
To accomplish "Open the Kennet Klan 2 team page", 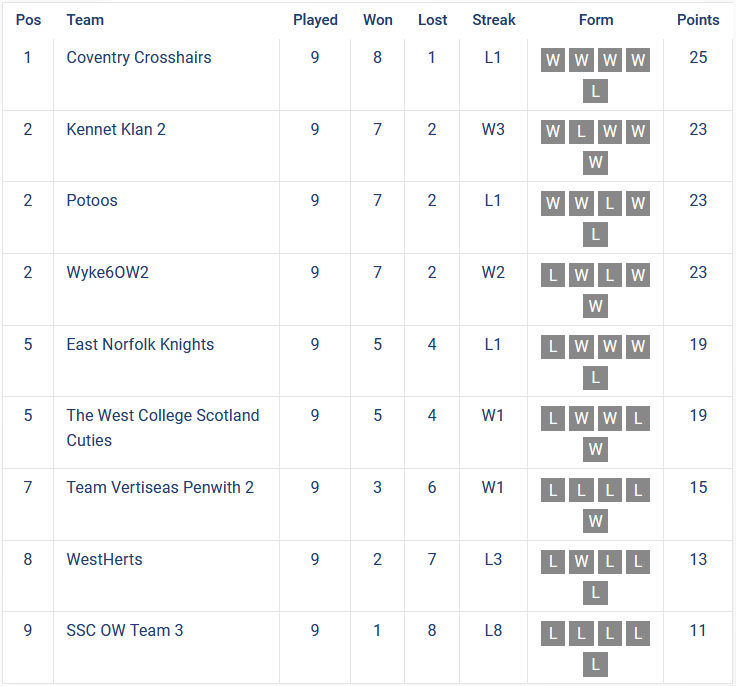I will (x=116, y=129).
